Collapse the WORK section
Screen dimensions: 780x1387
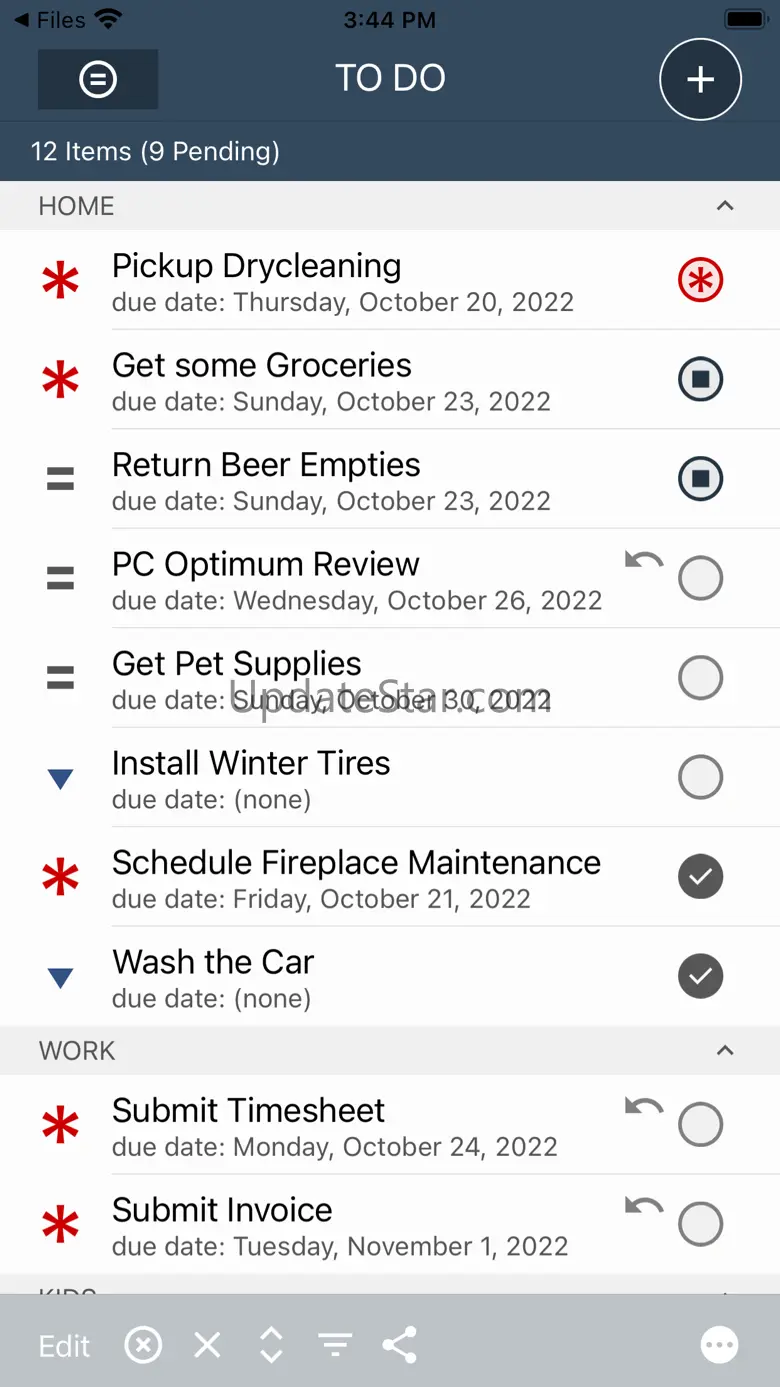(x=725, y=1051)
